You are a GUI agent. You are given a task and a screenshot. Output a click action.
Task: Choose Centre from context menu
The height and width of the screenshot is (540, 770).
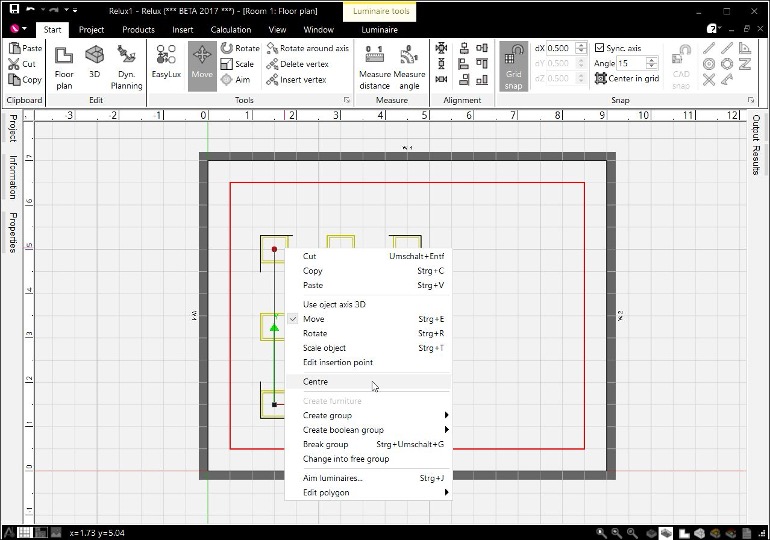pyautogui.click(x=368, y=382)
